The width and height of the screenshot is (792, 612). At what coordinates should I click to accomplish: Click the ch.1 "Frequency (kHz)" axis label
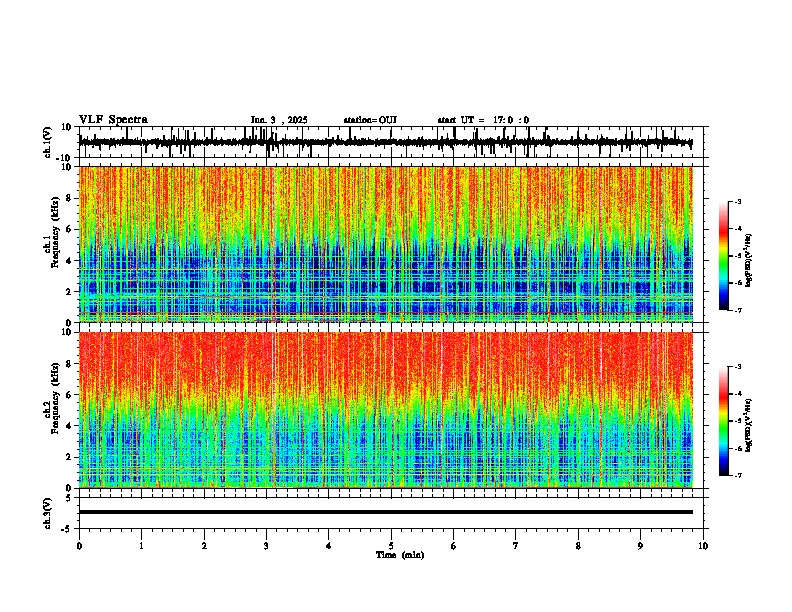pos(56,233)
